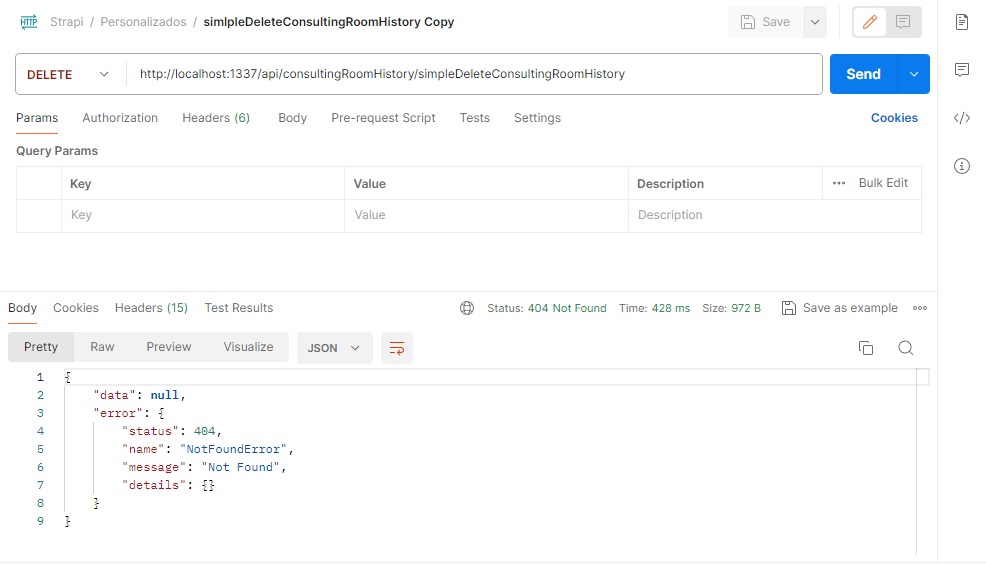Search the response with magnifier icon
The image size is (986, 564).
(x=905, y=348)
